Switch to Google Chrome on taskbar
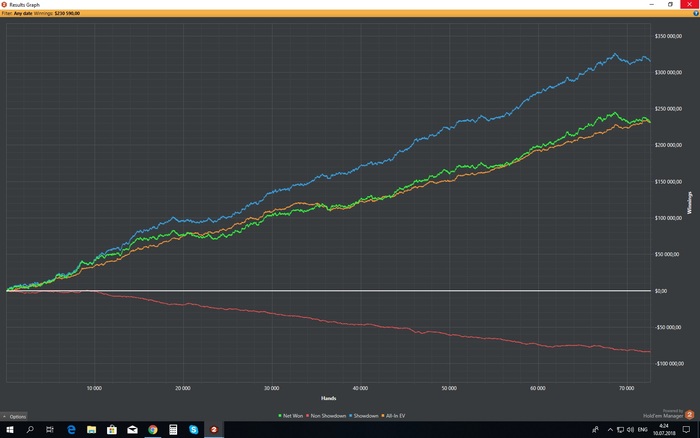The image size is (700, 438). pos(153,430)
